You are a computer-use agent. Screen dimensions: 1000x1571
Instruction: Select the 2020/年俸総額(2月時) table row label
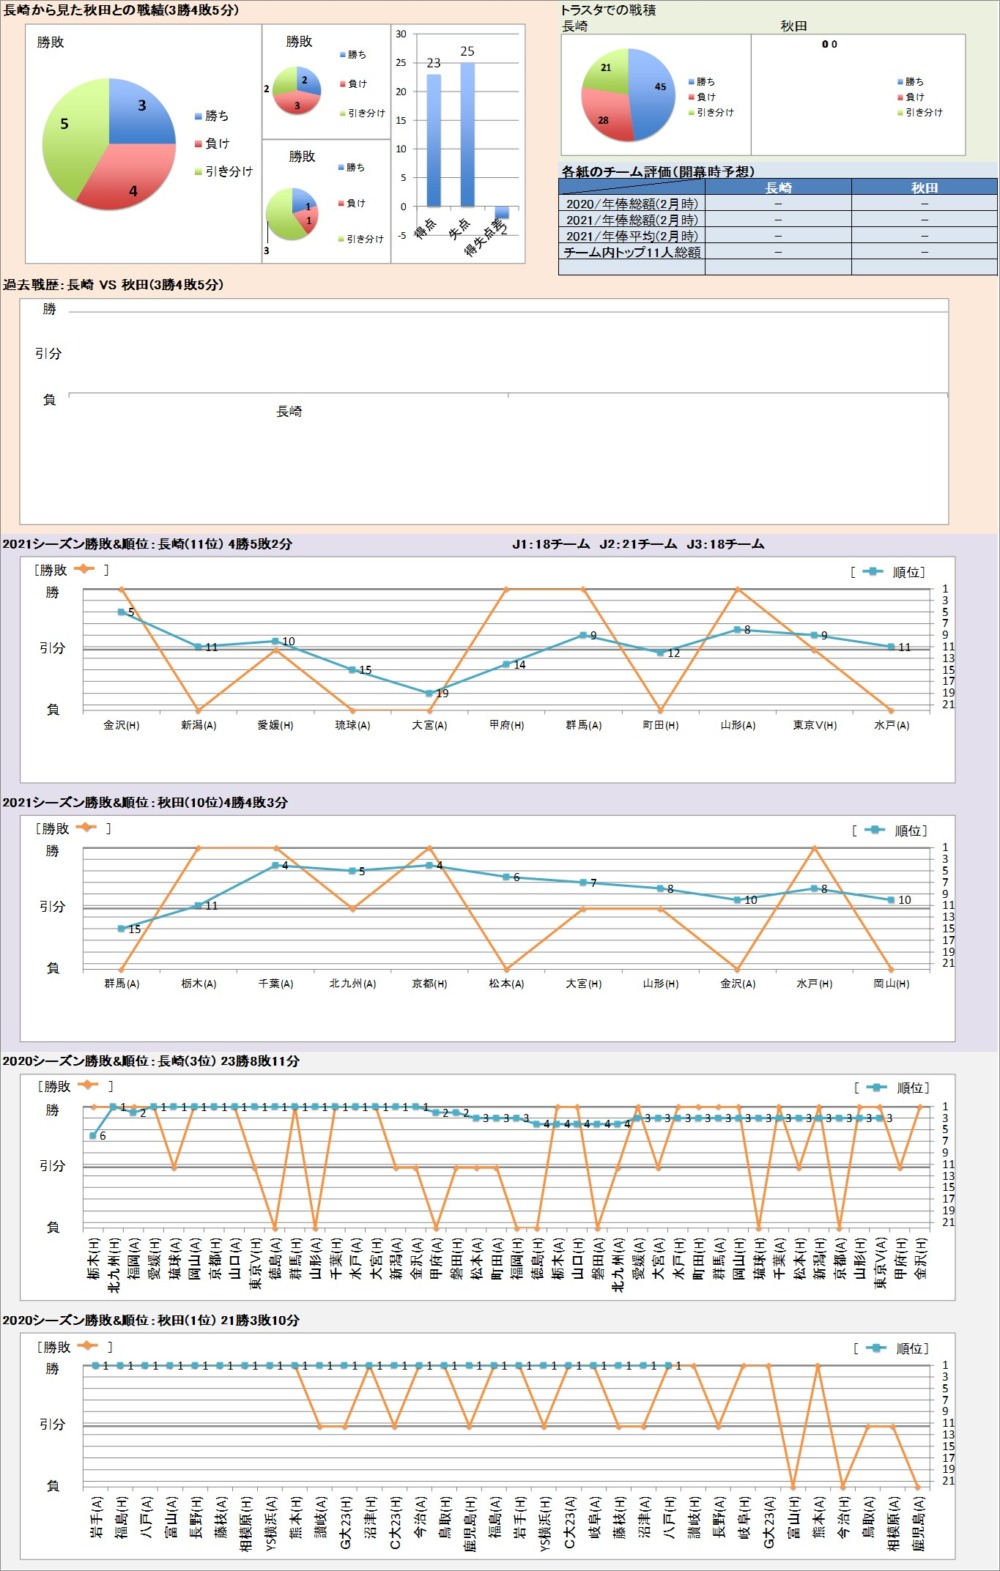click(x=631, y=203)
